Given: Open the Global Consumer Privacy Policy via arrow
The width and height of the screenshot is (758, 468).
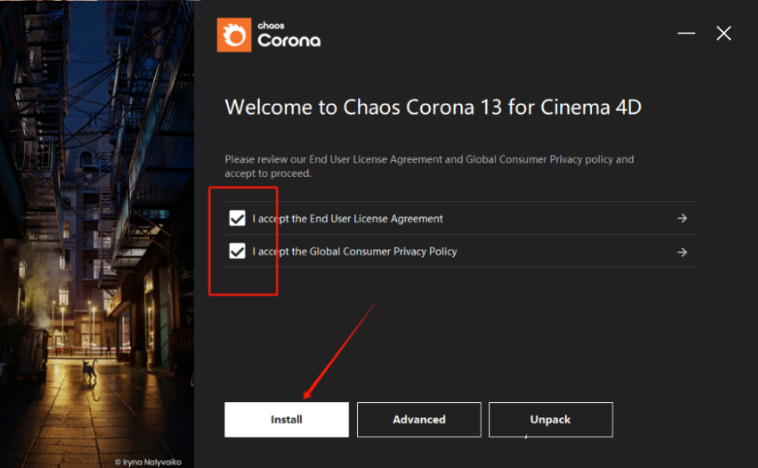Looking at the screenshot, I should (x=682, y=252).
